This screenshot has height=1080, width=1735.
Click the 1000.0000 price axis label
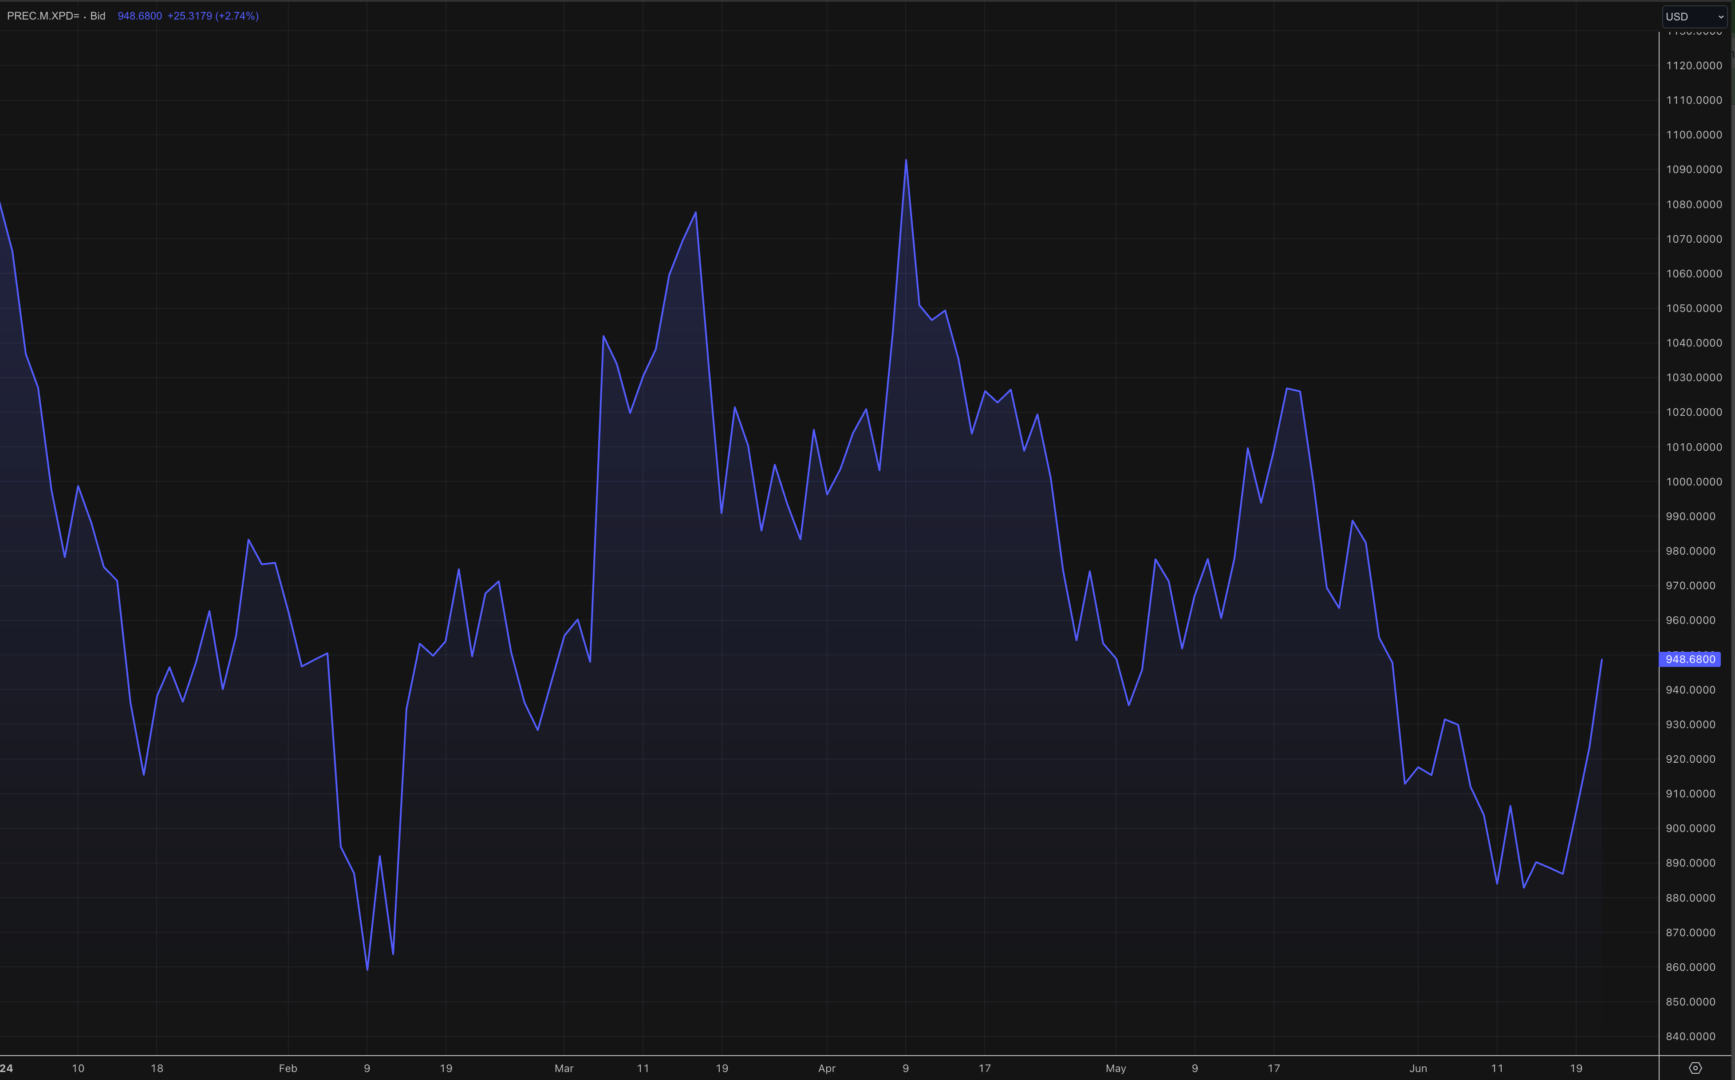tap(1693, 482)
